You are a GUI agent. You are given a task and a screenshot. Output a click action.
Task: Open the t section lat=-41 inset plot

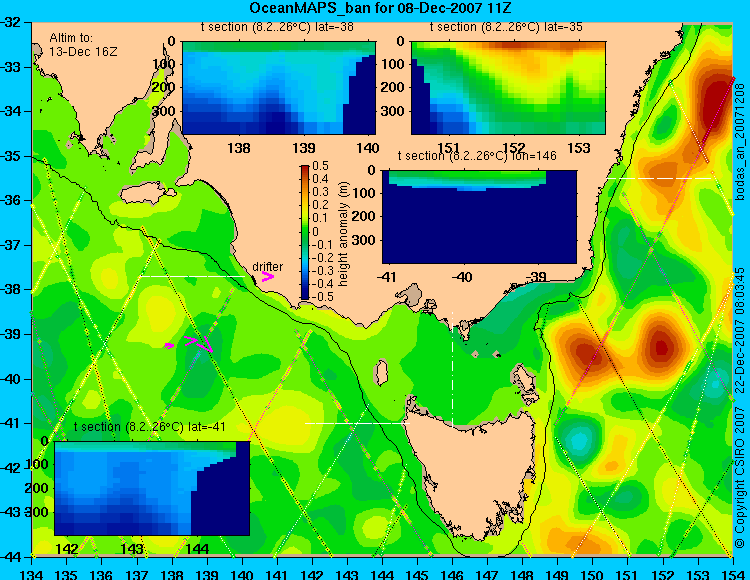point(152,488)
